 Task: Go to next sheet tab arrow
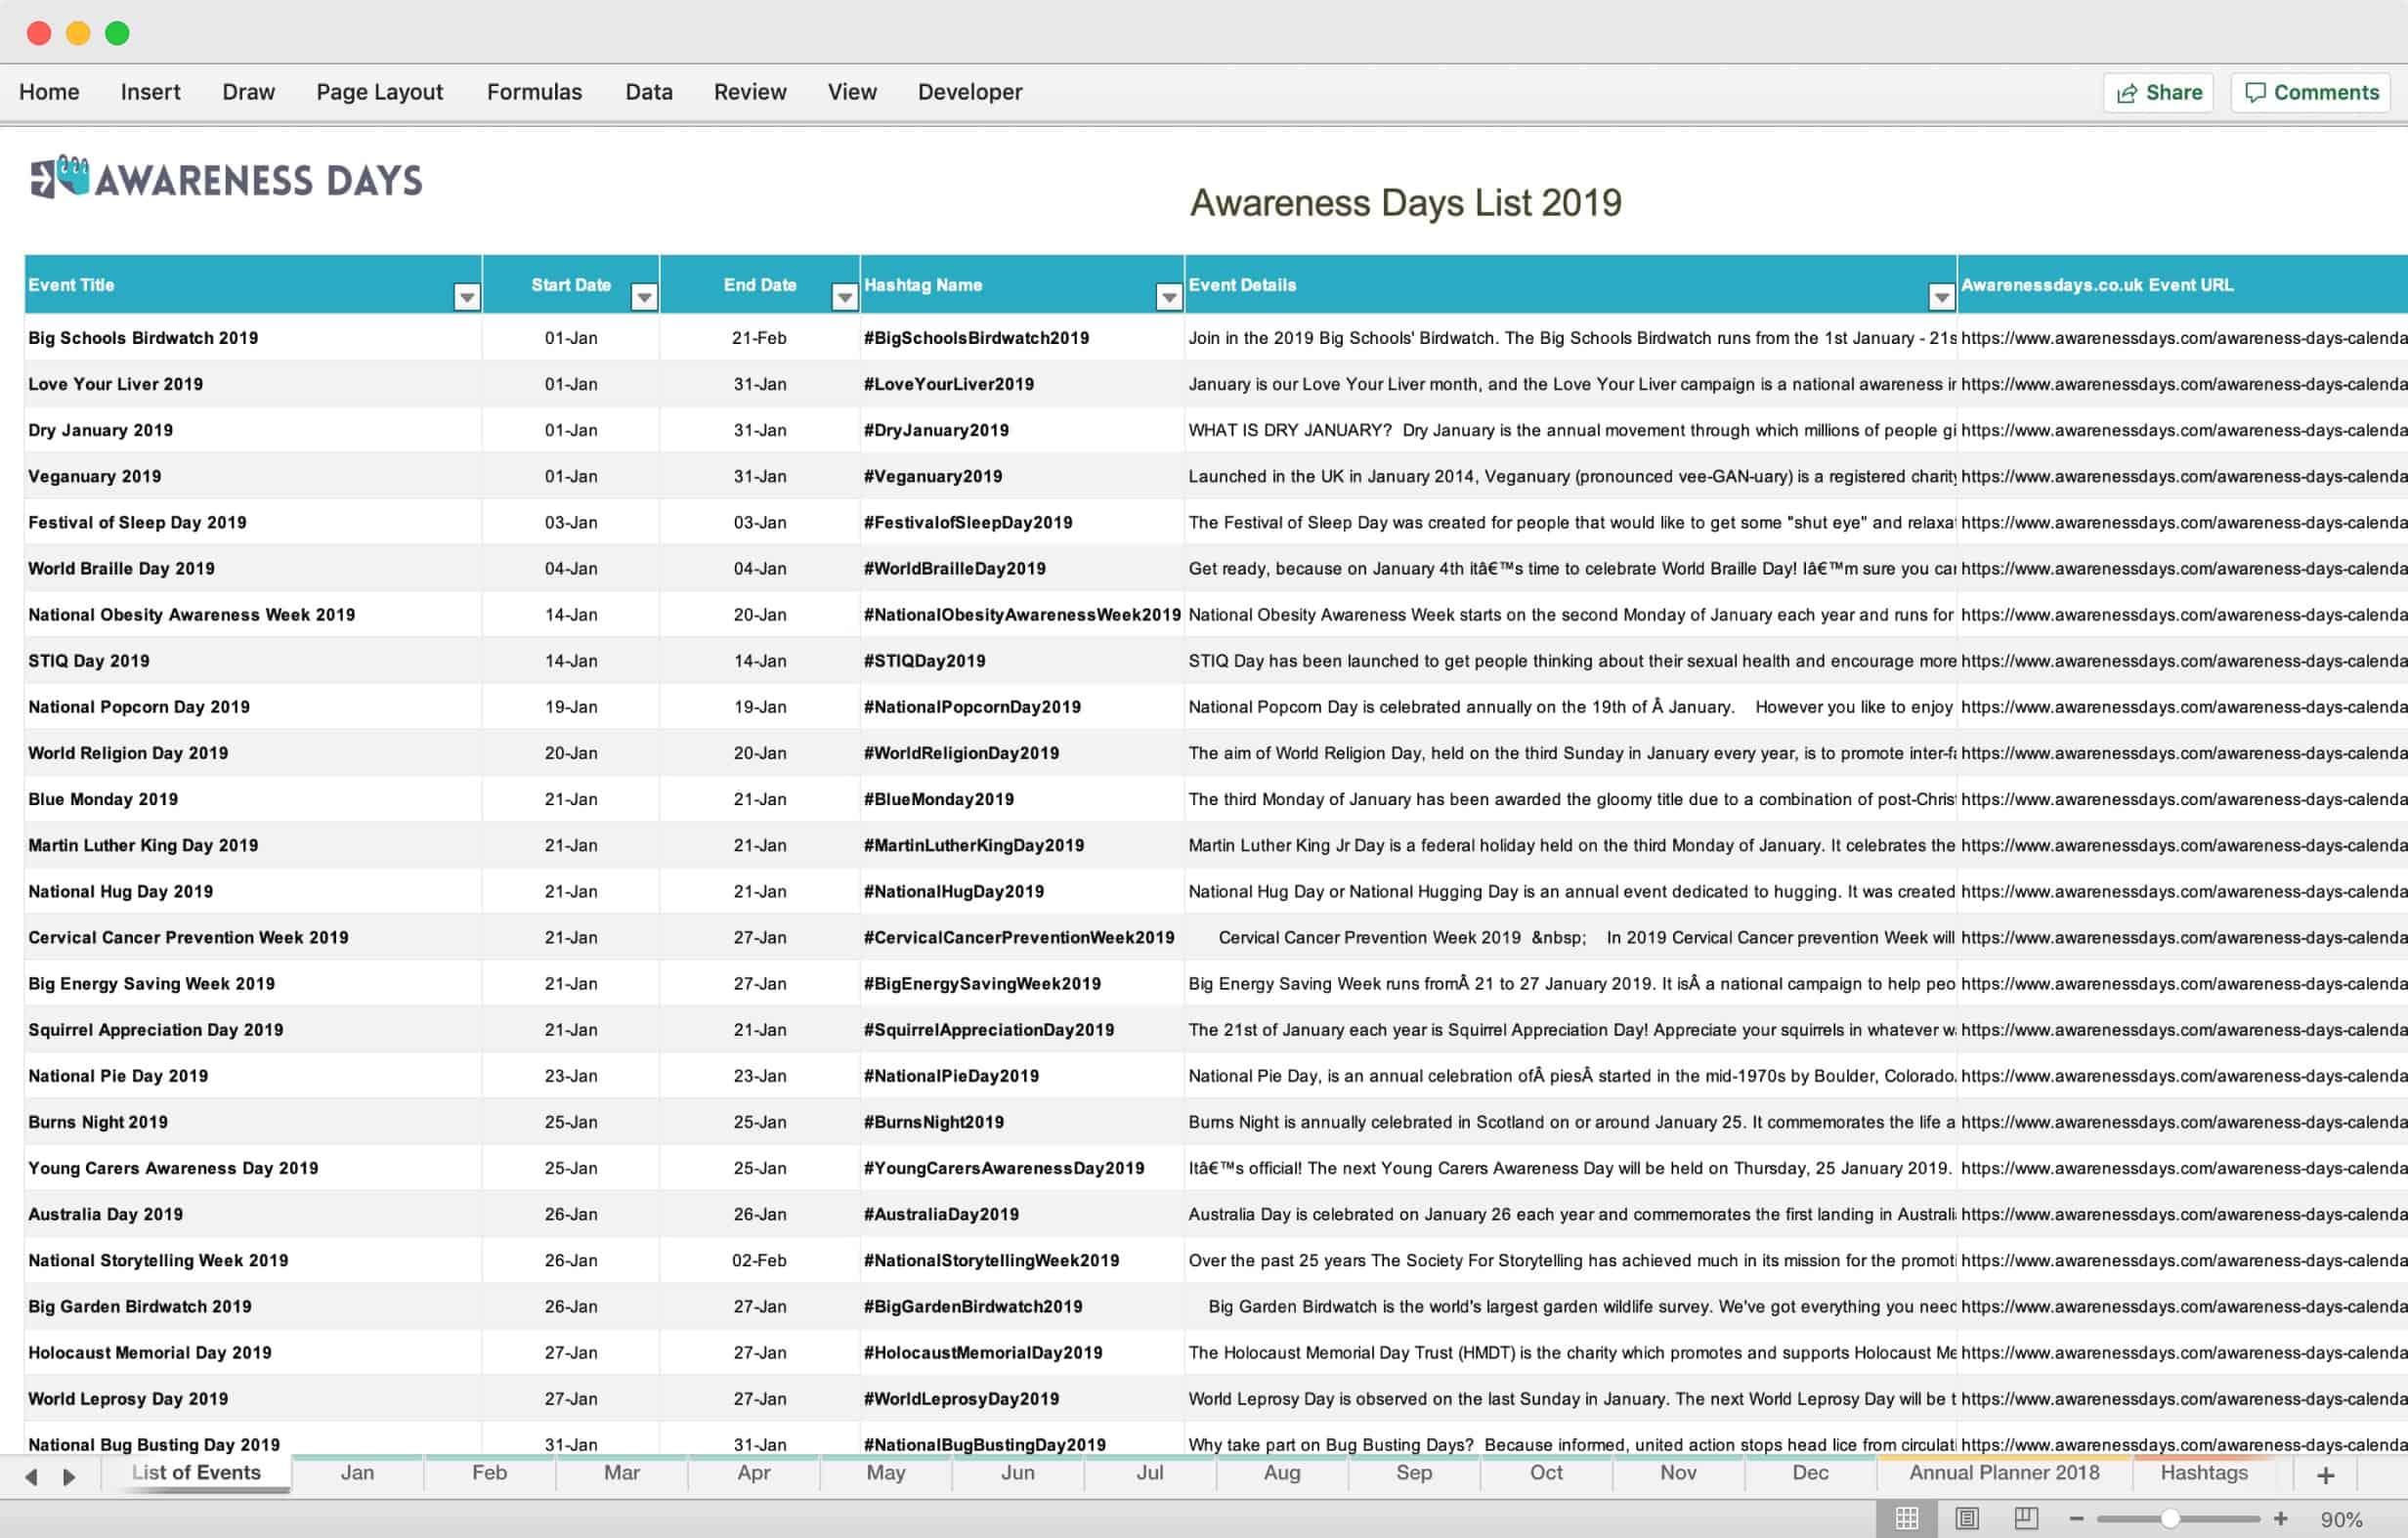pyautogui.click(x=68, y=1476)
